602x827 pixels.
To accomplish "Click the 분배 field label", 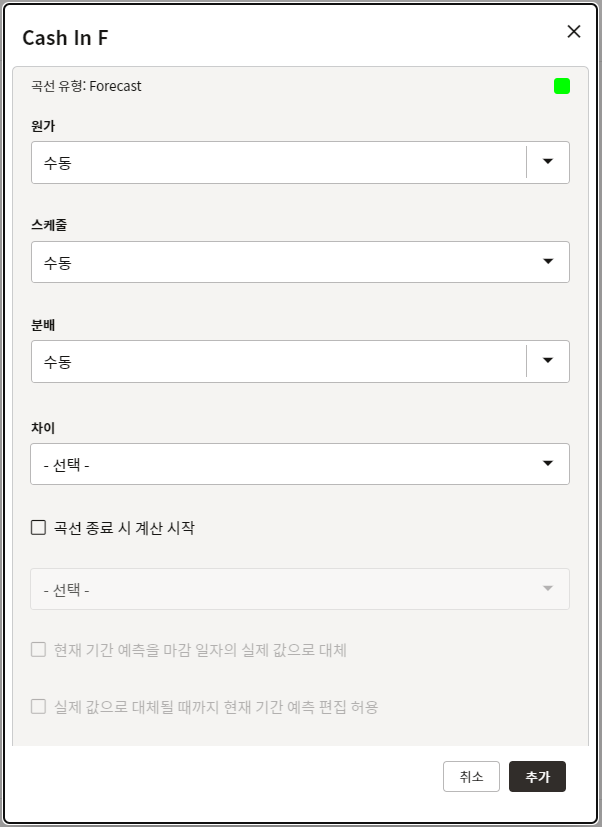I will (x=43, y=326).
